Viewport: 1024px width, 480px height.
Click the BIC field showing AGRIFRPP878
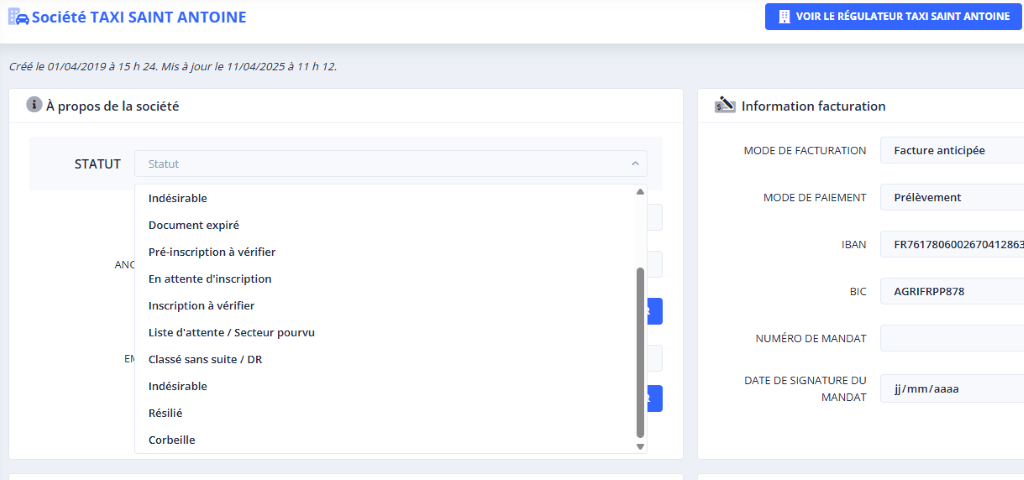pyautogui.click(x=952, y=291)
